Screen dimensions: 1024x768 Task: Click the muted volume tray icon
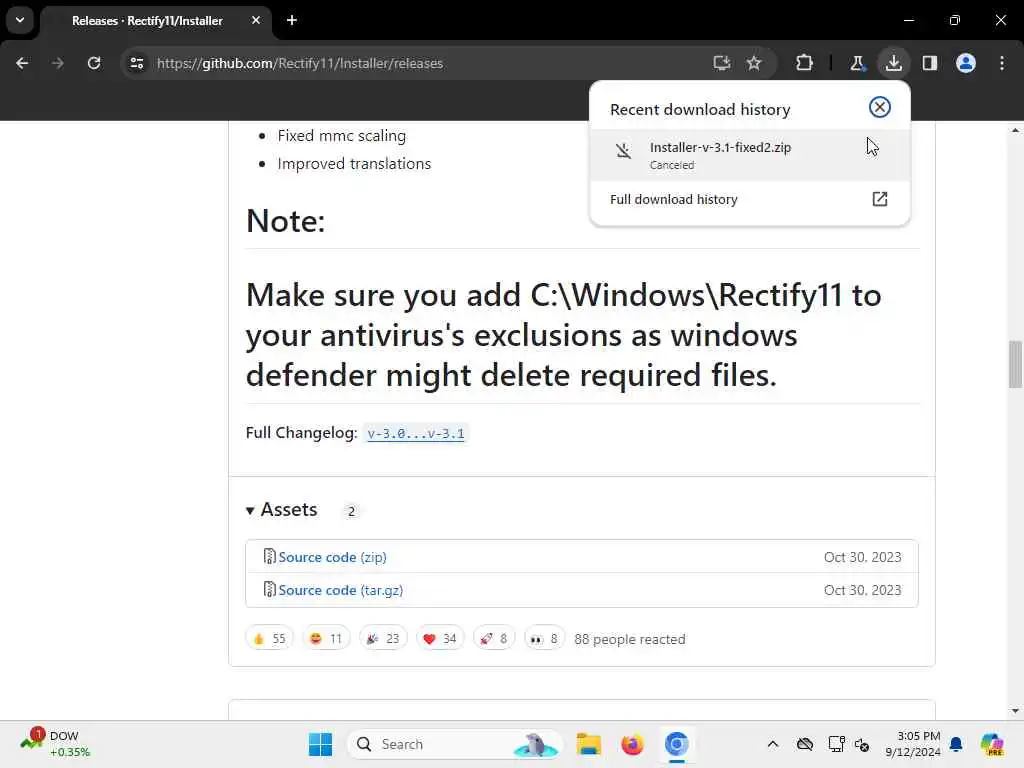(x=862, y=744)
